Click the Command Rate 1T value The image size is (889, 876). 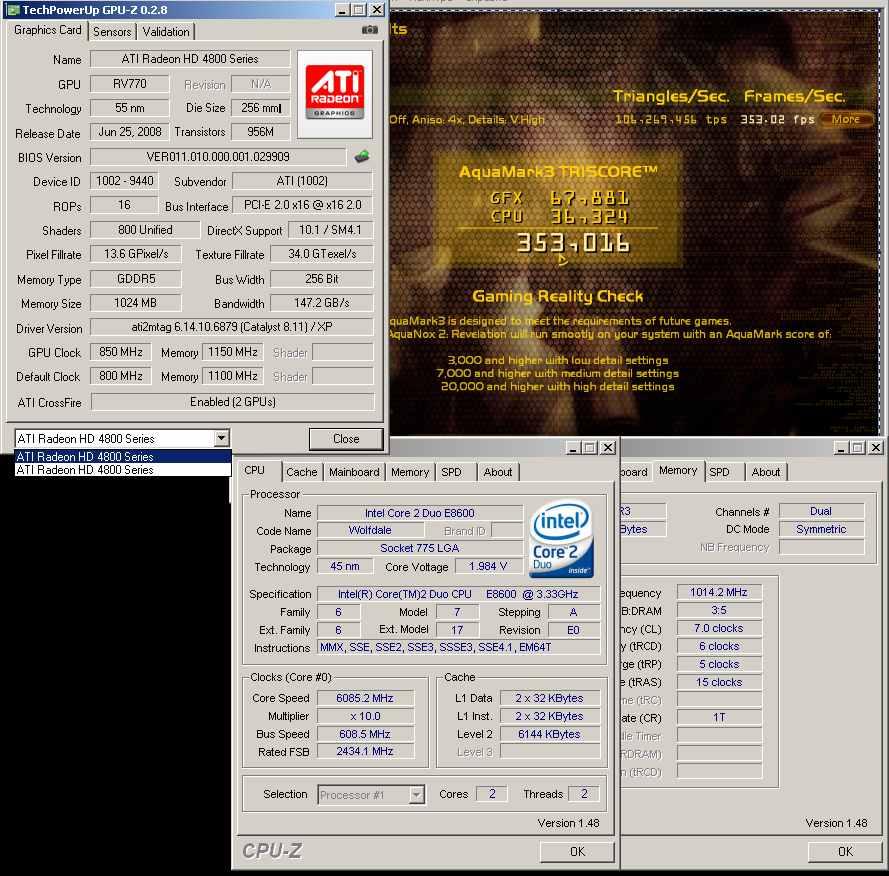(718, 718)
